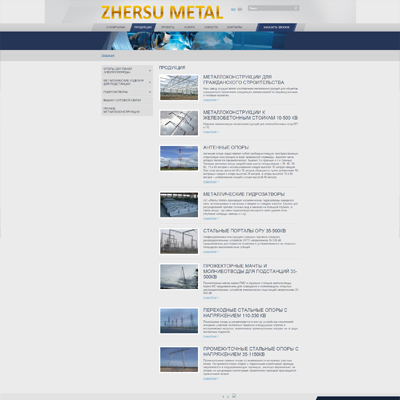Open thumbnail of metal hydro gates
Viewport: 400px width, 400px height.
coord(179,205)
